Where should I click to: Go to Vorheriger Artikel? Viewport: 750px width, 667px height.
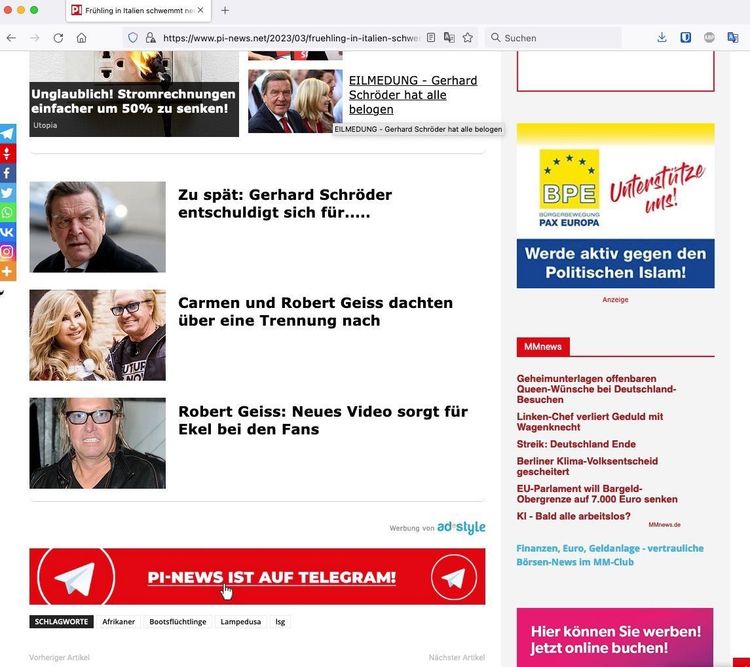[x=59, y=657]
